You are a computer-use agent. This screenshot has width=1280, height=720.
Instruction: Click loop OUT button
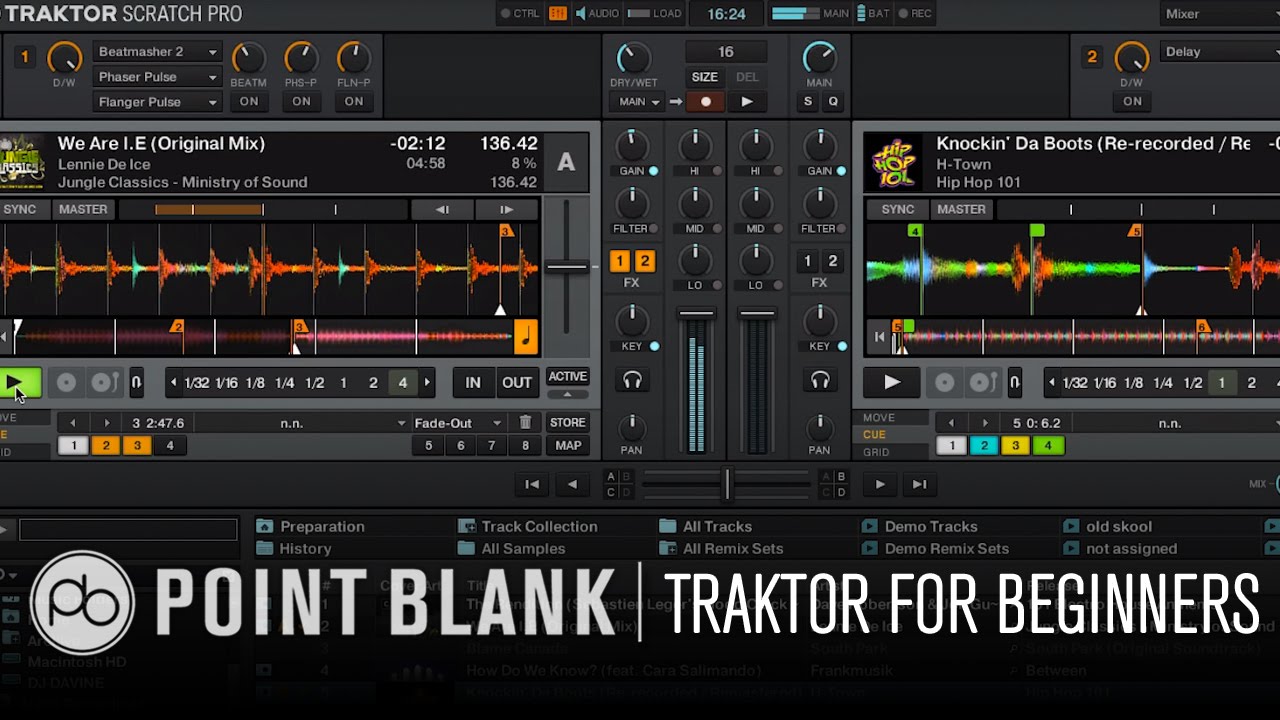[x=517, y=383]
